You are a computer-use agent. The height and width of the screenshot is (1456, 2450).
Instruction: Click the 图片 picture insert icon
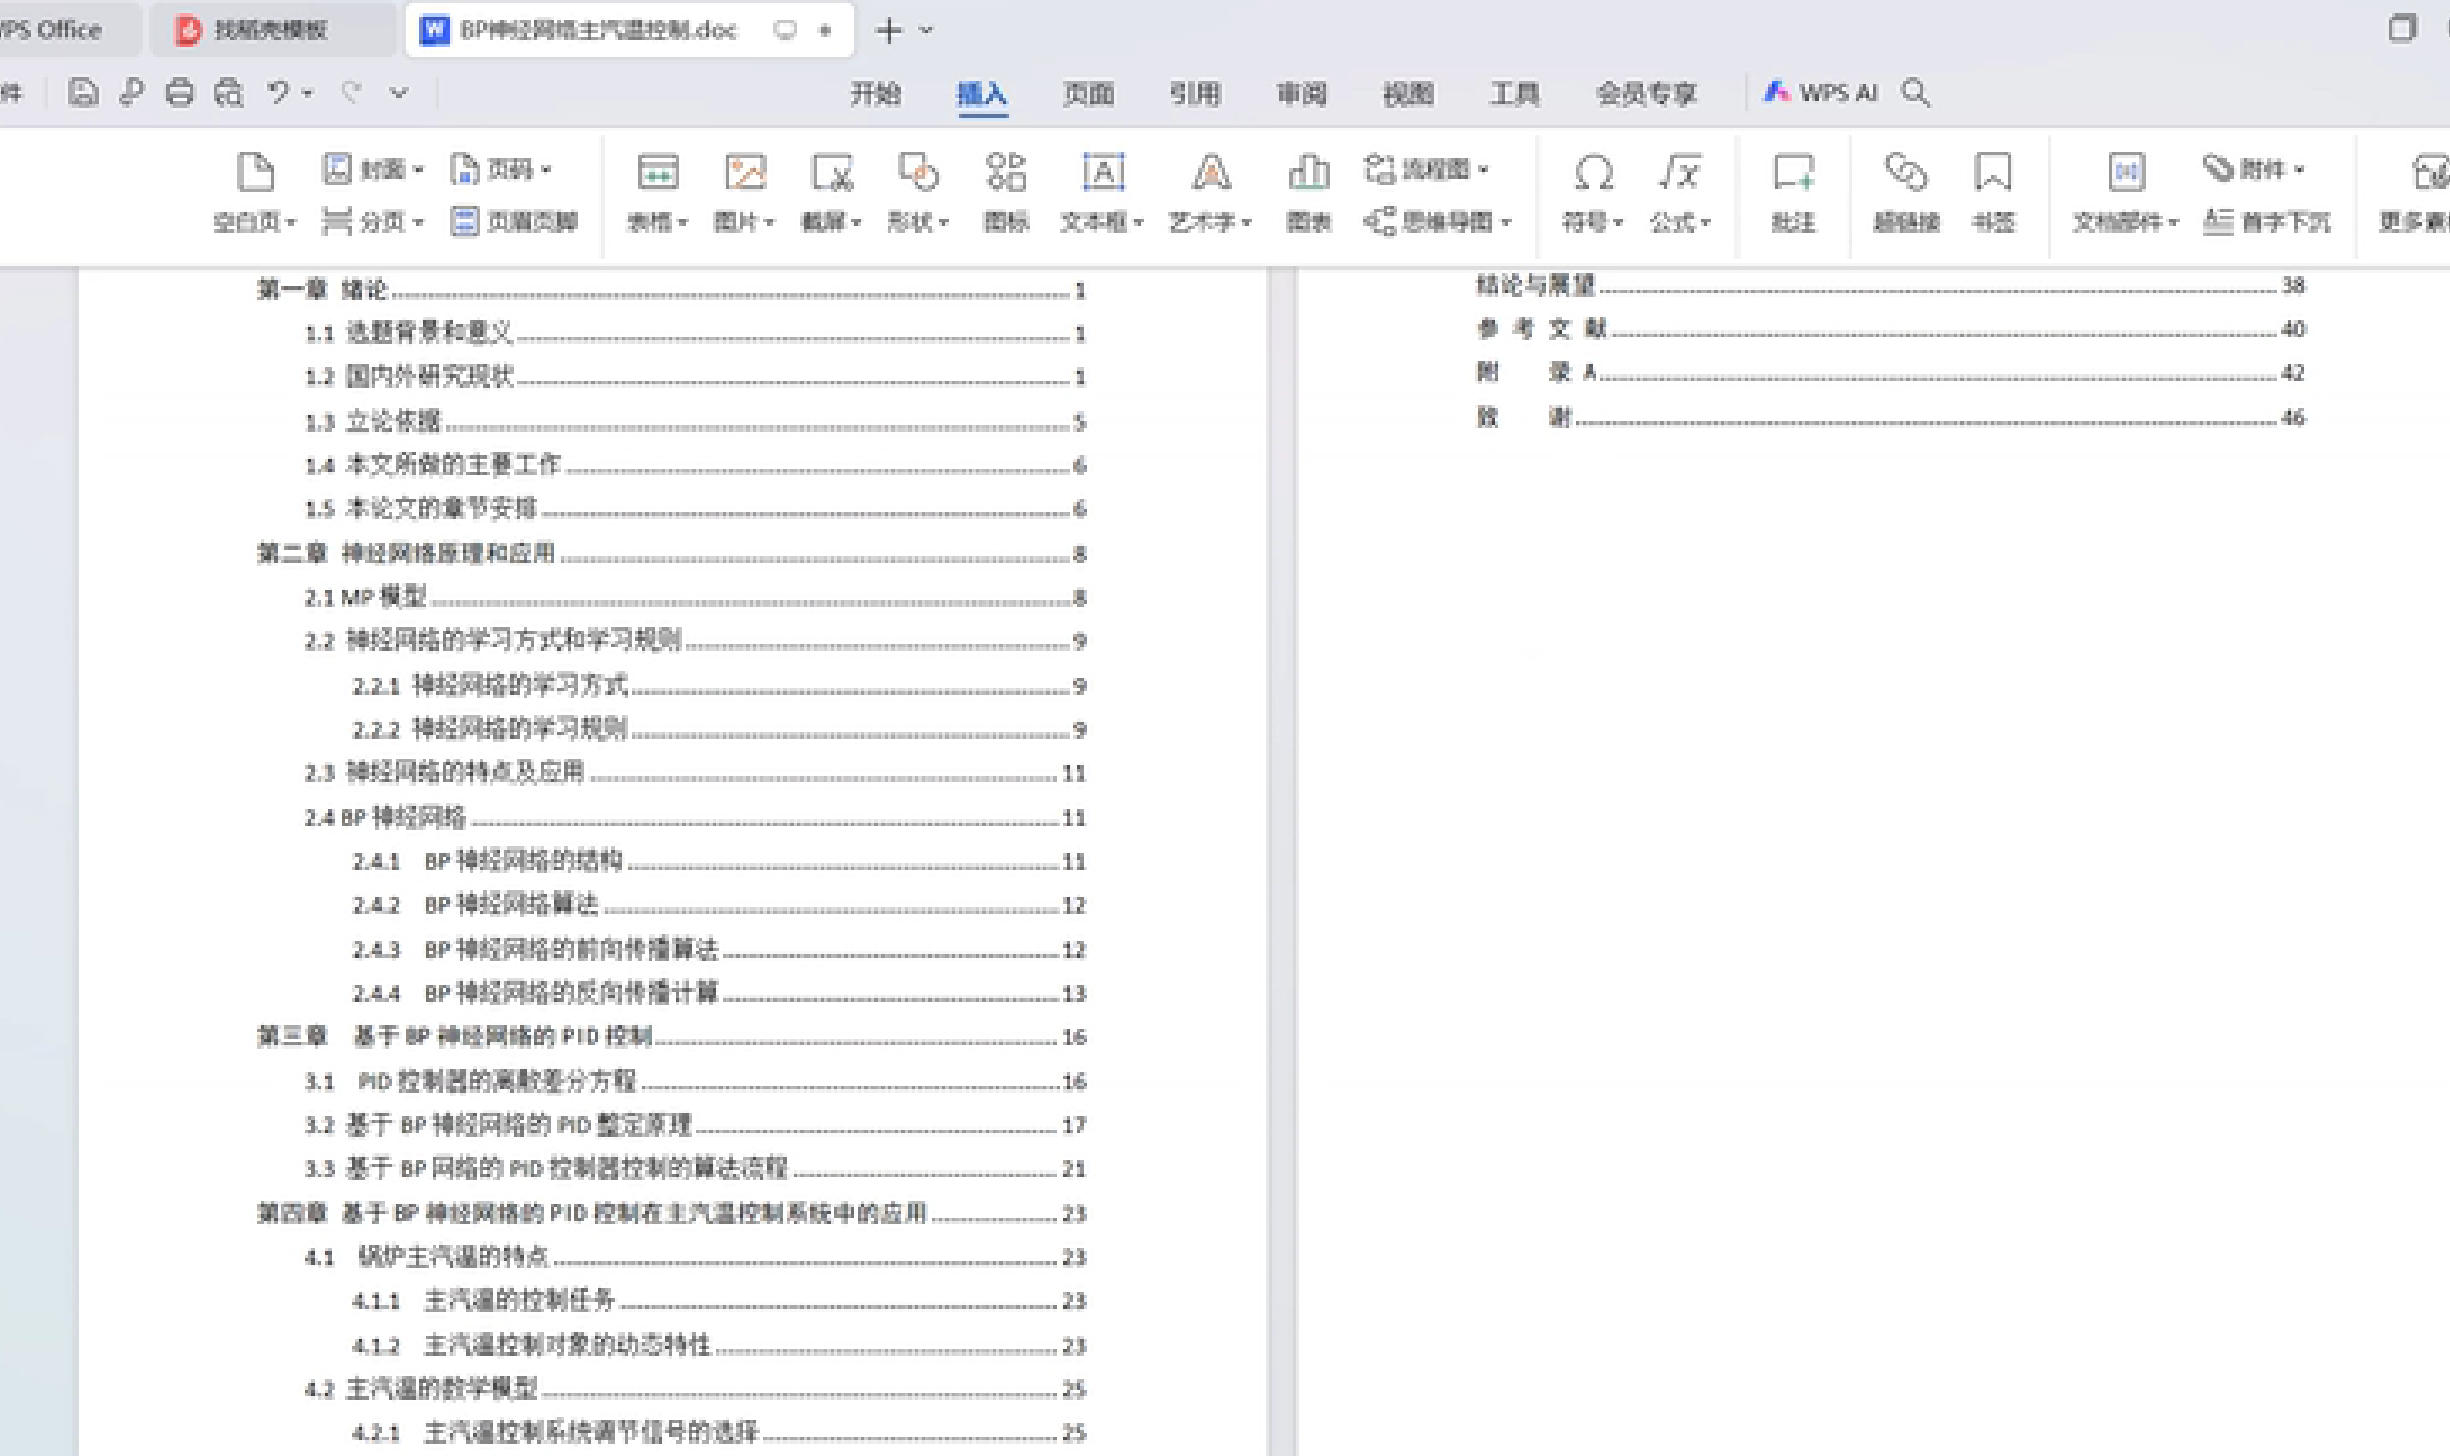(x=744, y=172)
